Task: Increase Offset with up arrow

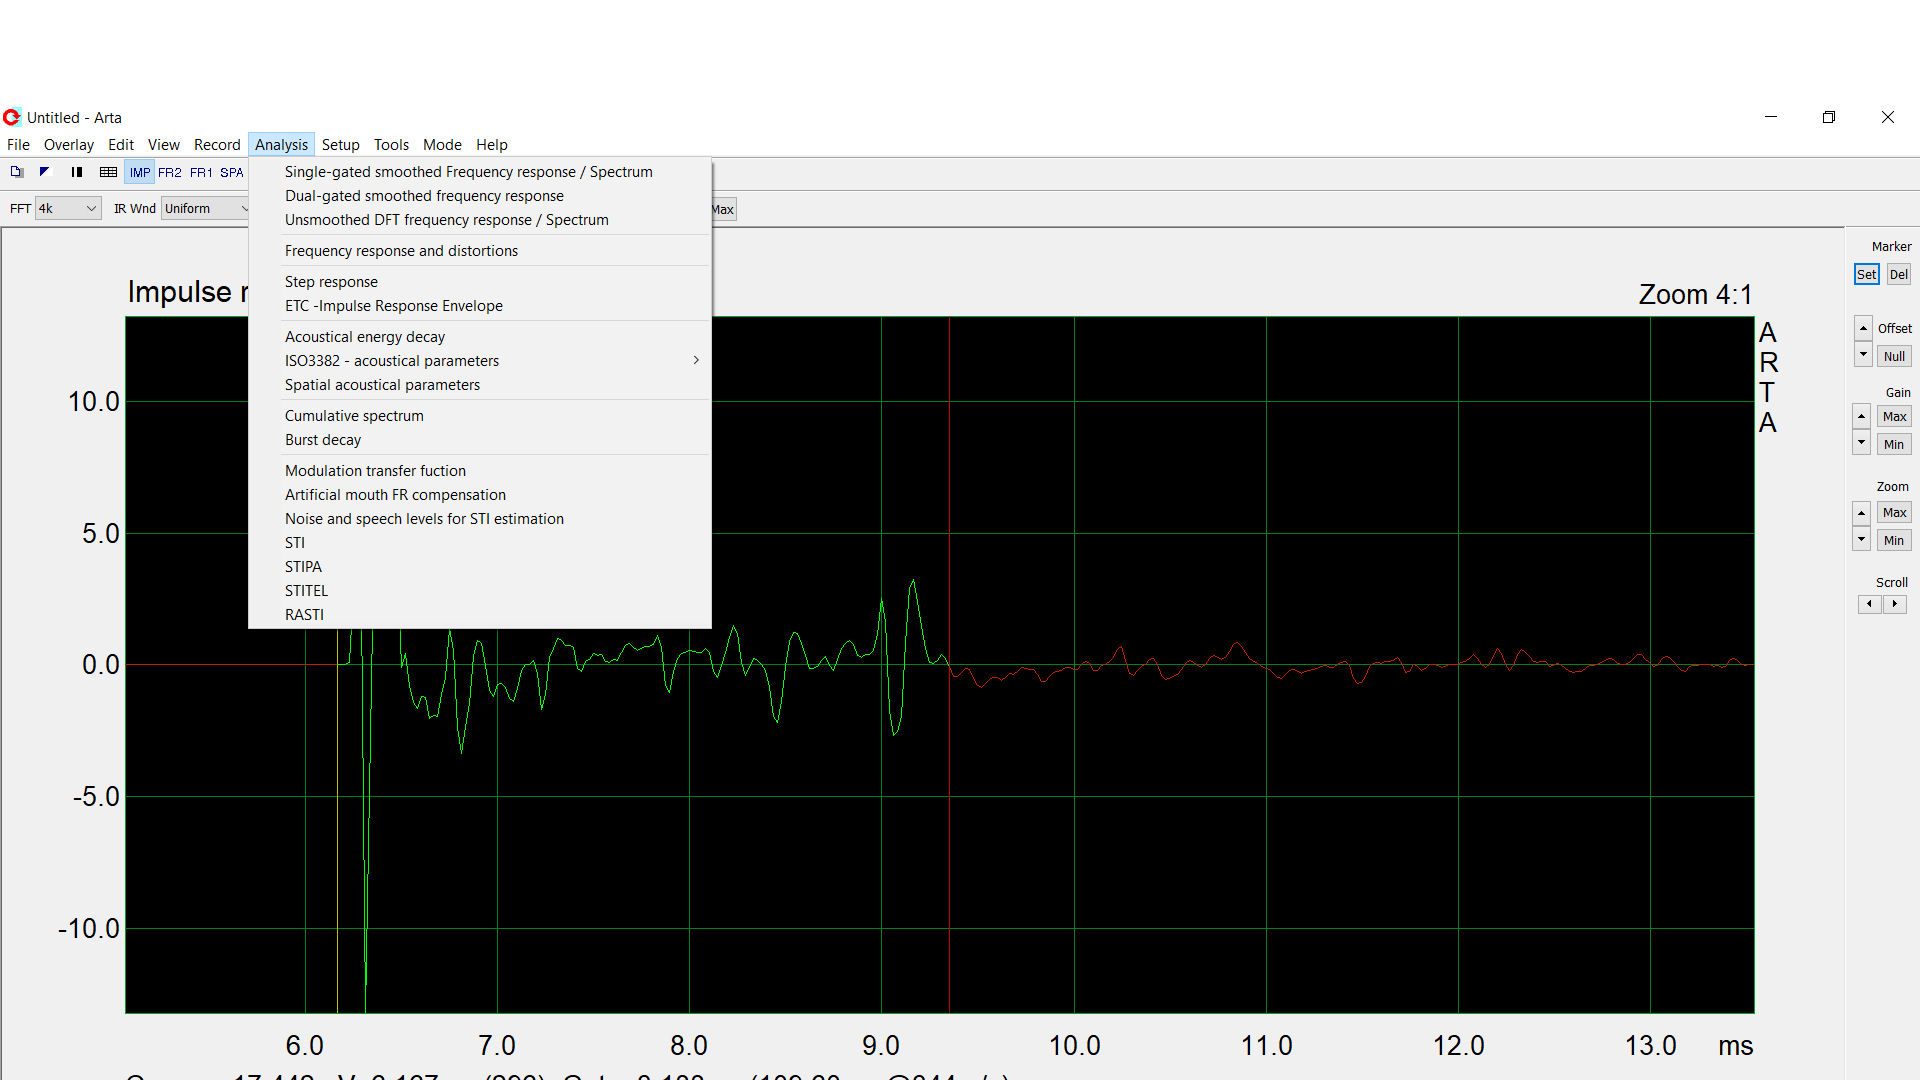Action: coord(1863,328)
